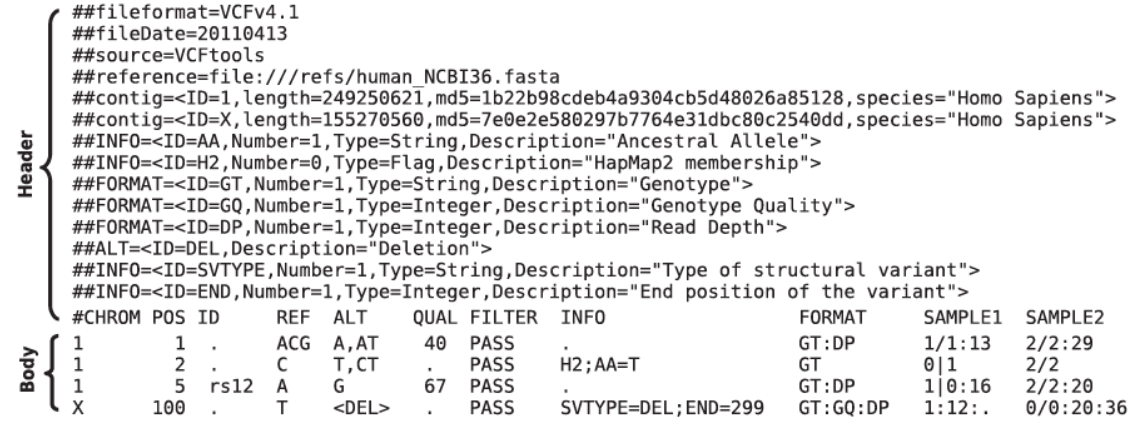Select the contig ID=X line
Screen dimensions: 1146x432
[593, 119]
